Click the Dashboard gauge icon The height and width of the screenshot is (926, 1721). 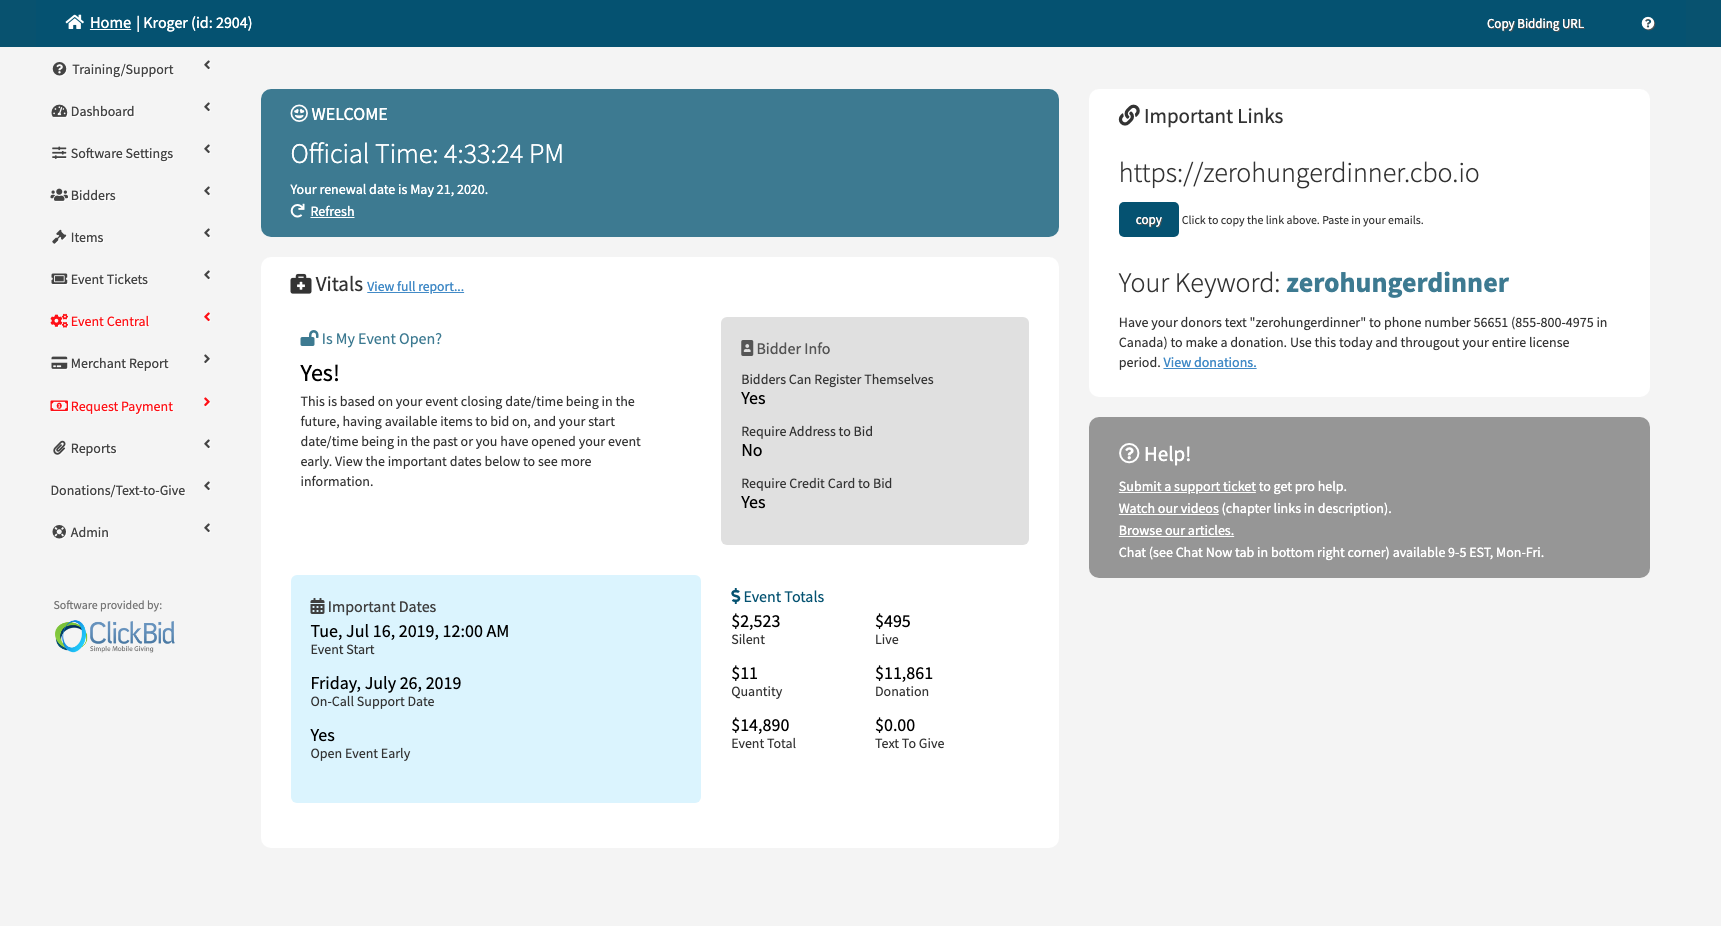[x=59, y=111]
